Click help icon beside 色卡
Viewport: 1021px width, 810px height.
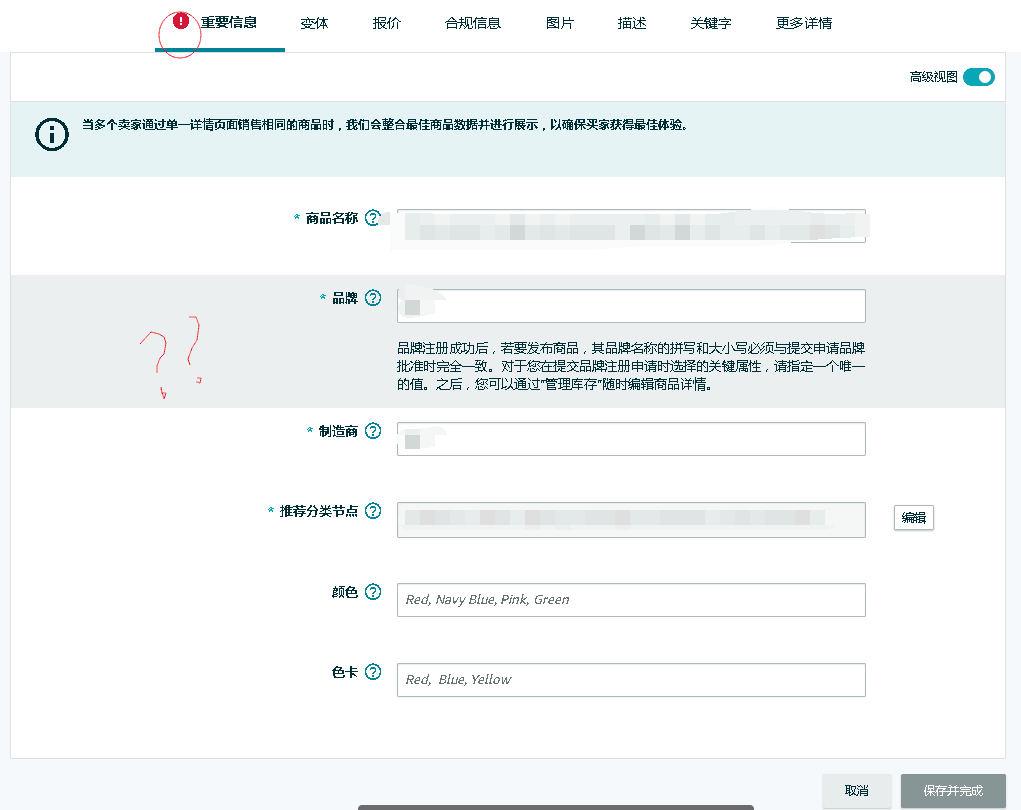(x=373, y=672)
